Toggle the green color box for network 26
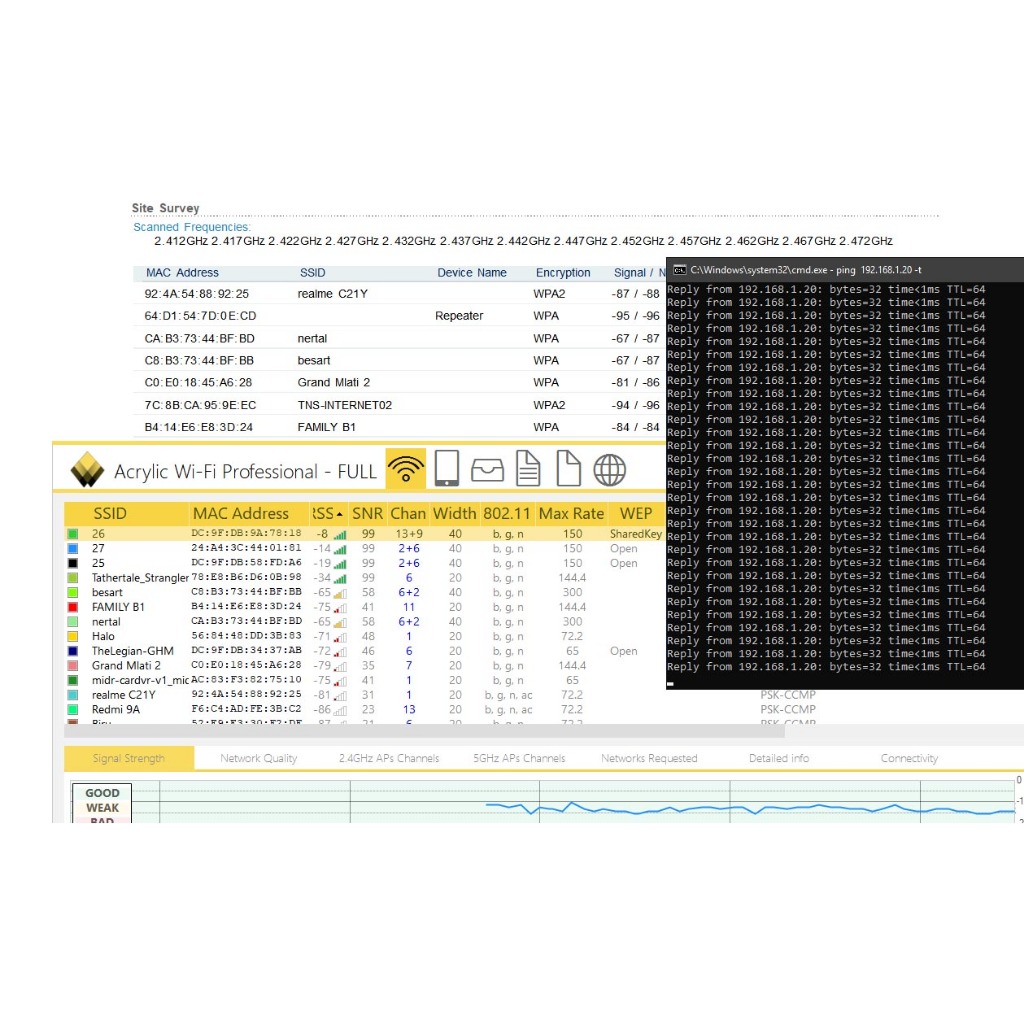Viewport: 1024px width, 1024px height. pos(72,534)
